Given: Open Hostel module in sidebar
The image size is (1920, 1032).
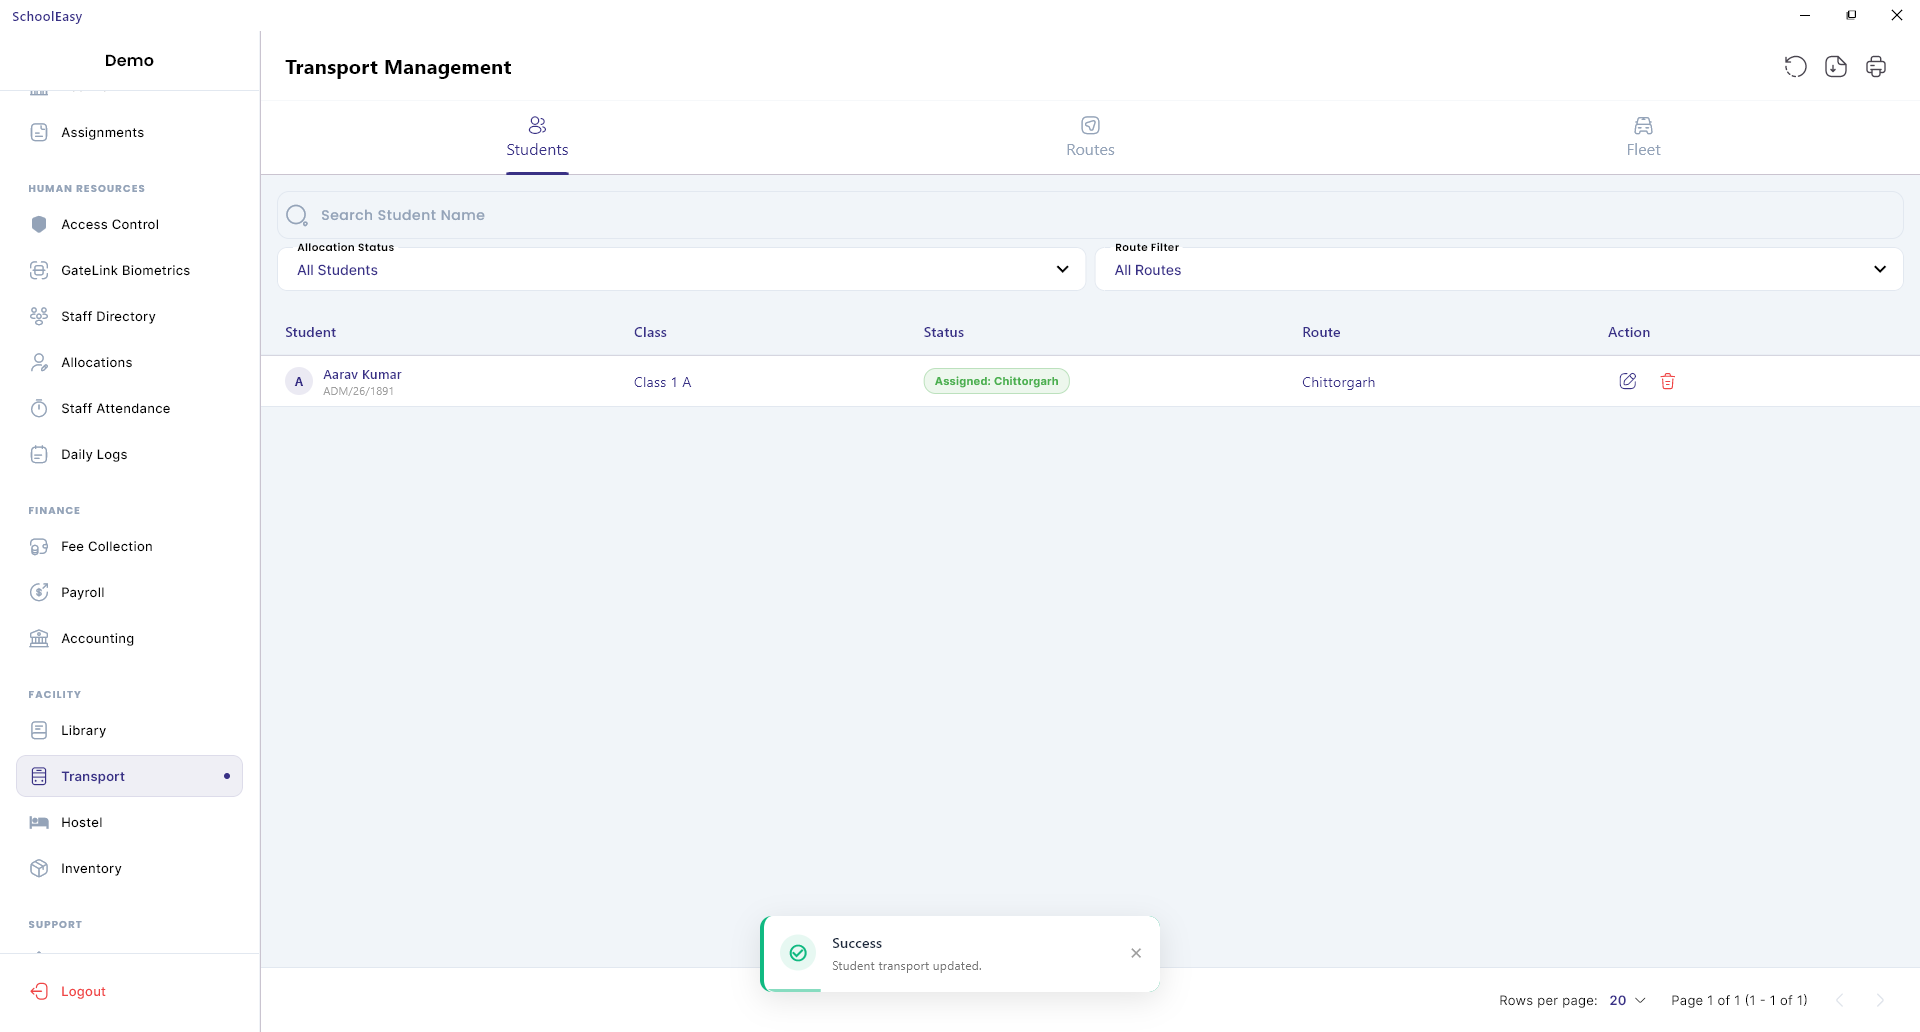Looking at the screenshot, I should coord(129,822).
